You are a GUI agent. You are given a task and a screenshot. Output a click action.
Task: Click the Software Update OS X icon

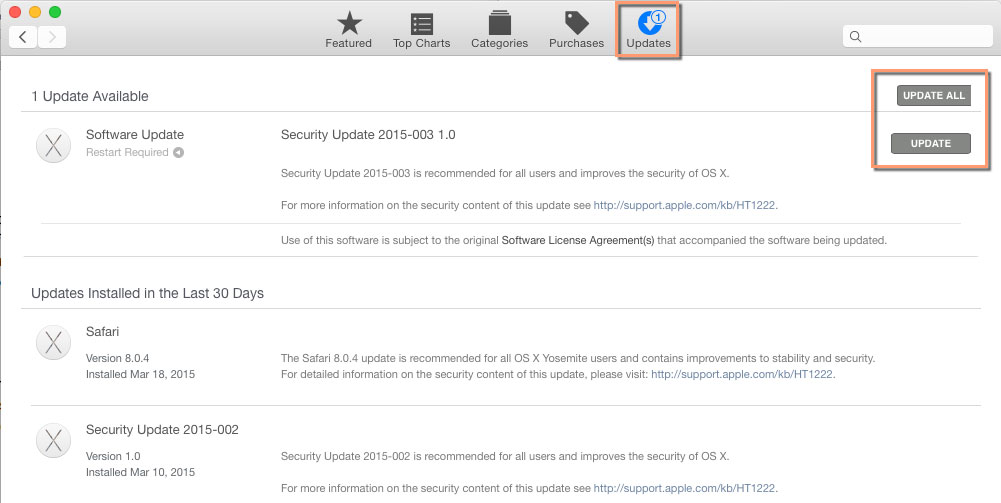[x=52, y=144]
